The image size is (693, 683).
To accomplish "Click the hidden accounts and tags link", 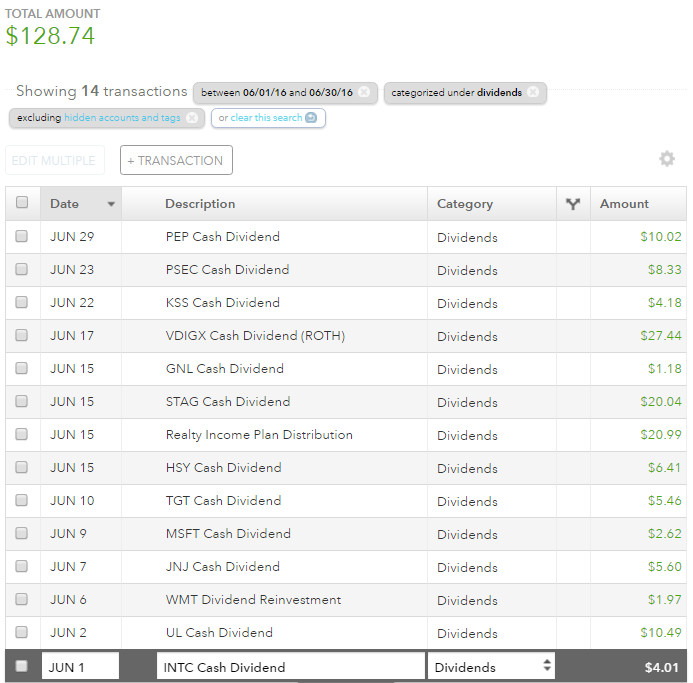I will click(x=122, y=118).
